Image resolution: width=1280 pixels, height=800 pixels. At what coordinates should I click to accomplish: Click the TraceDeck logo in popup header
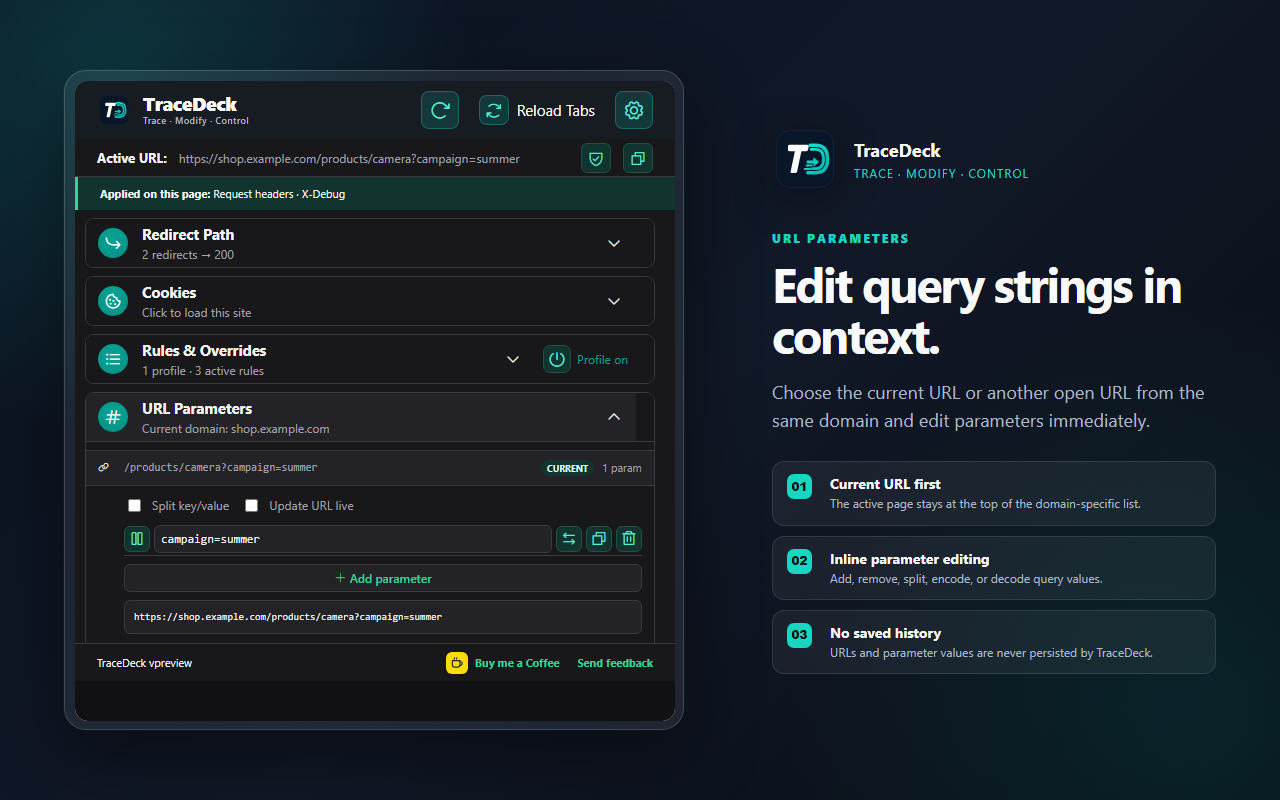(114, 110)
